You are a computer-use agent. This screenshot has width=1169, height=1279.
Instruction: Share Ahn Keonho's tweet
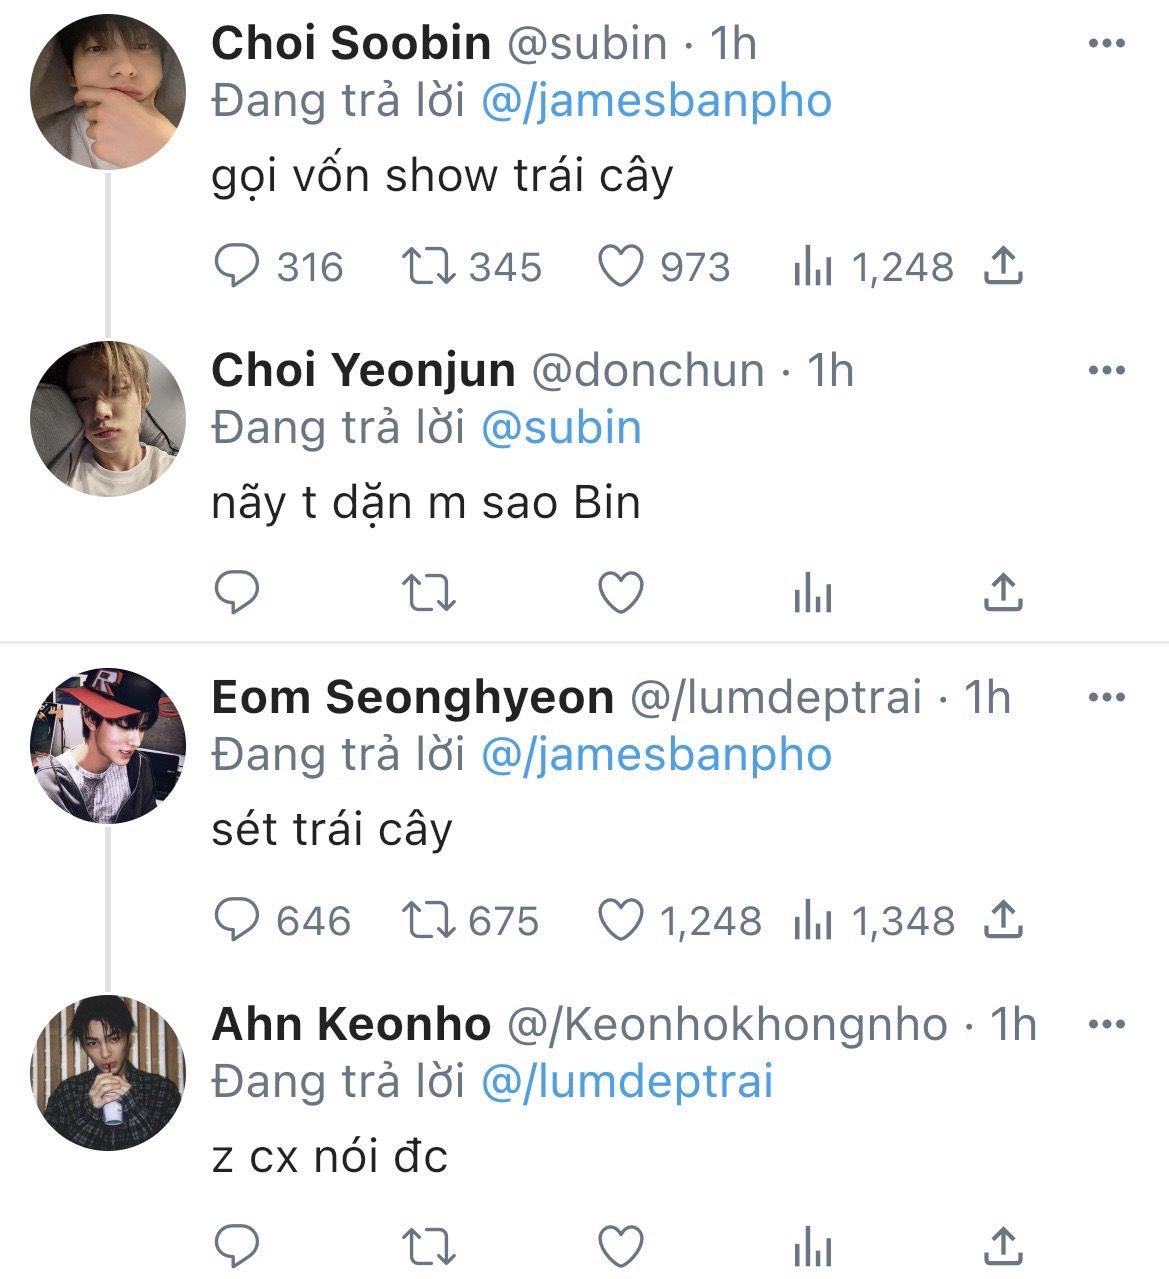coord(1003,1247)
